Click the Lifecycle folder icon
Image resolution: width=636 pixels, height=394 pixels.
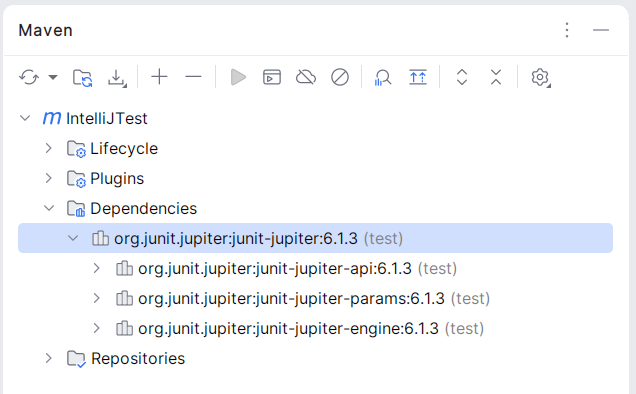[76, 149]
